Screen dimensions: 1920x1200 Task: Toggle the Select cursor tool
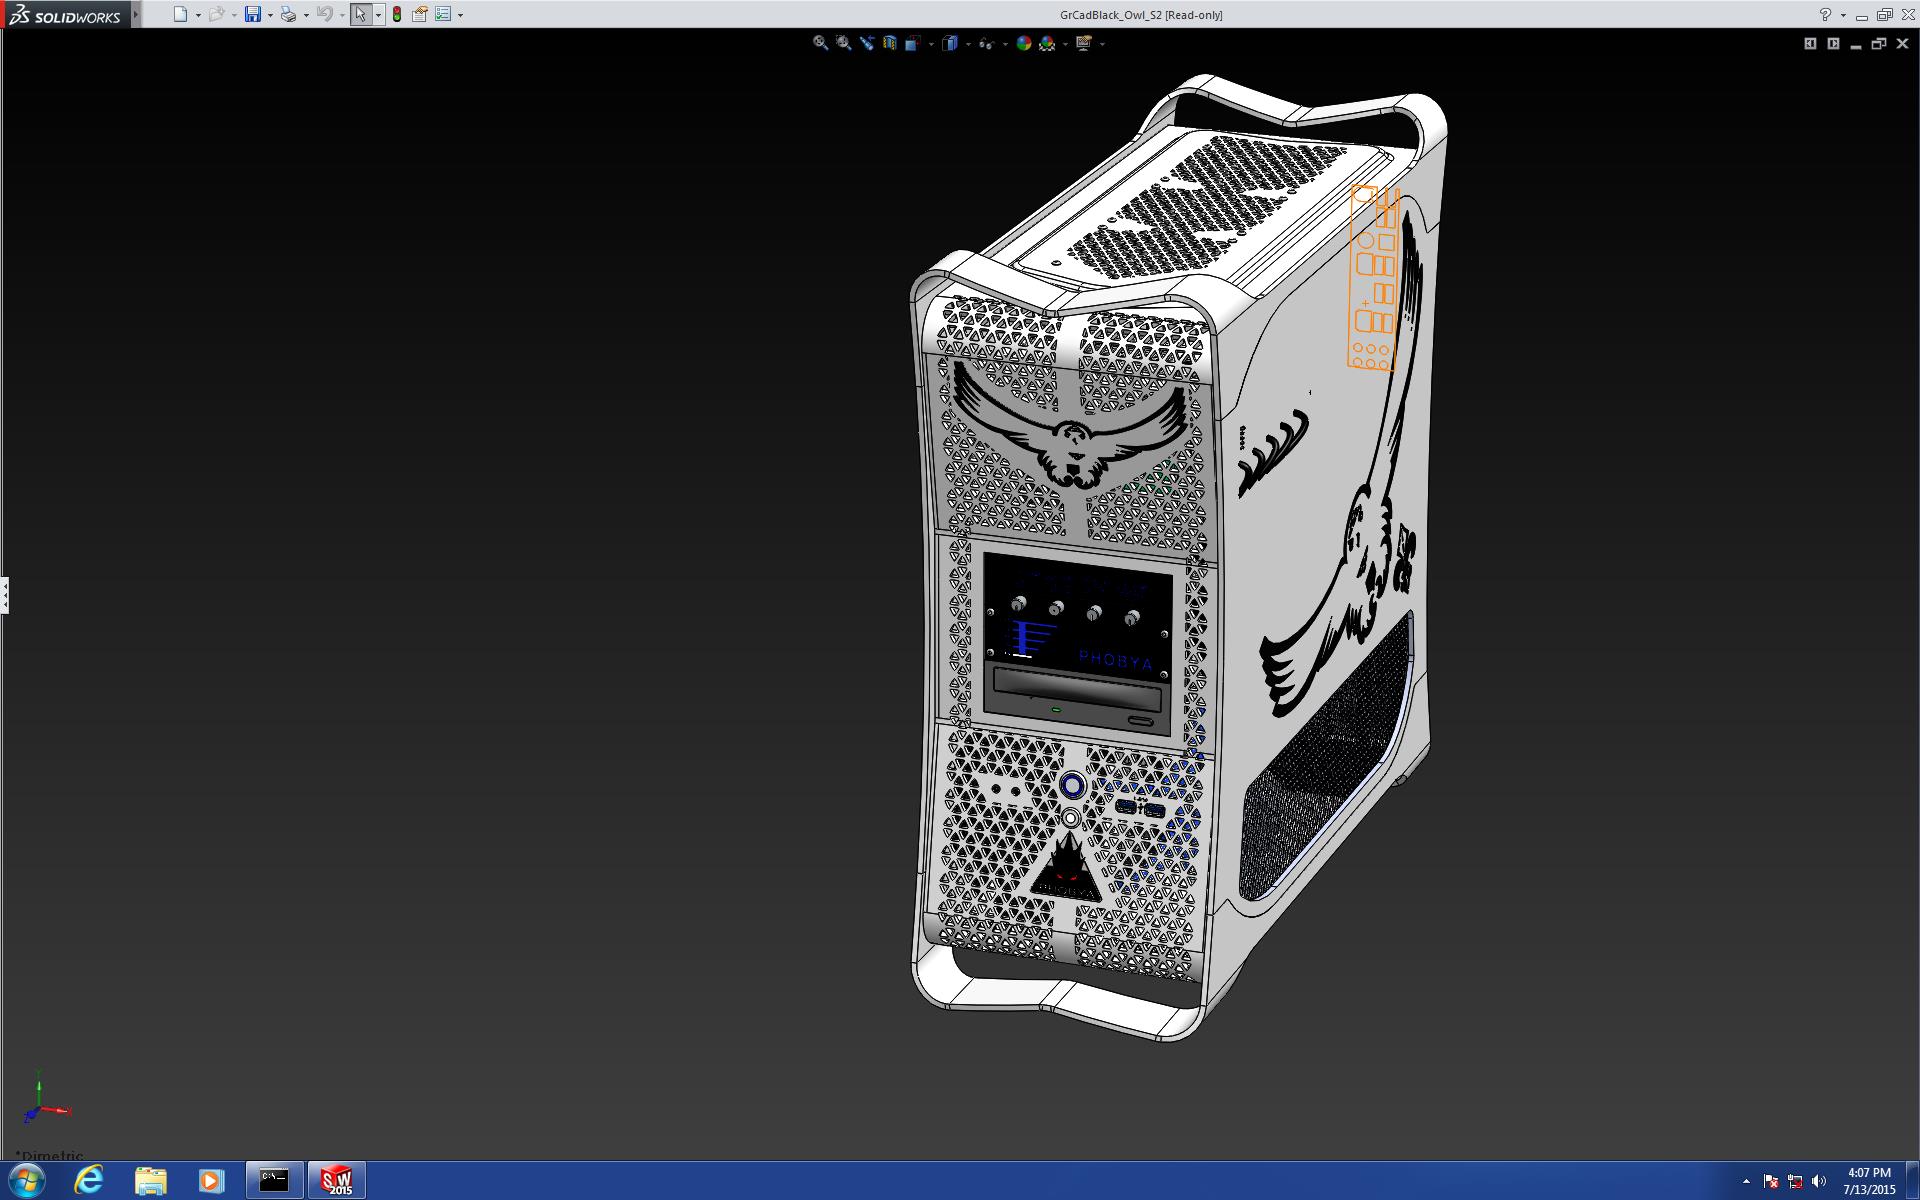click(360, 14)
